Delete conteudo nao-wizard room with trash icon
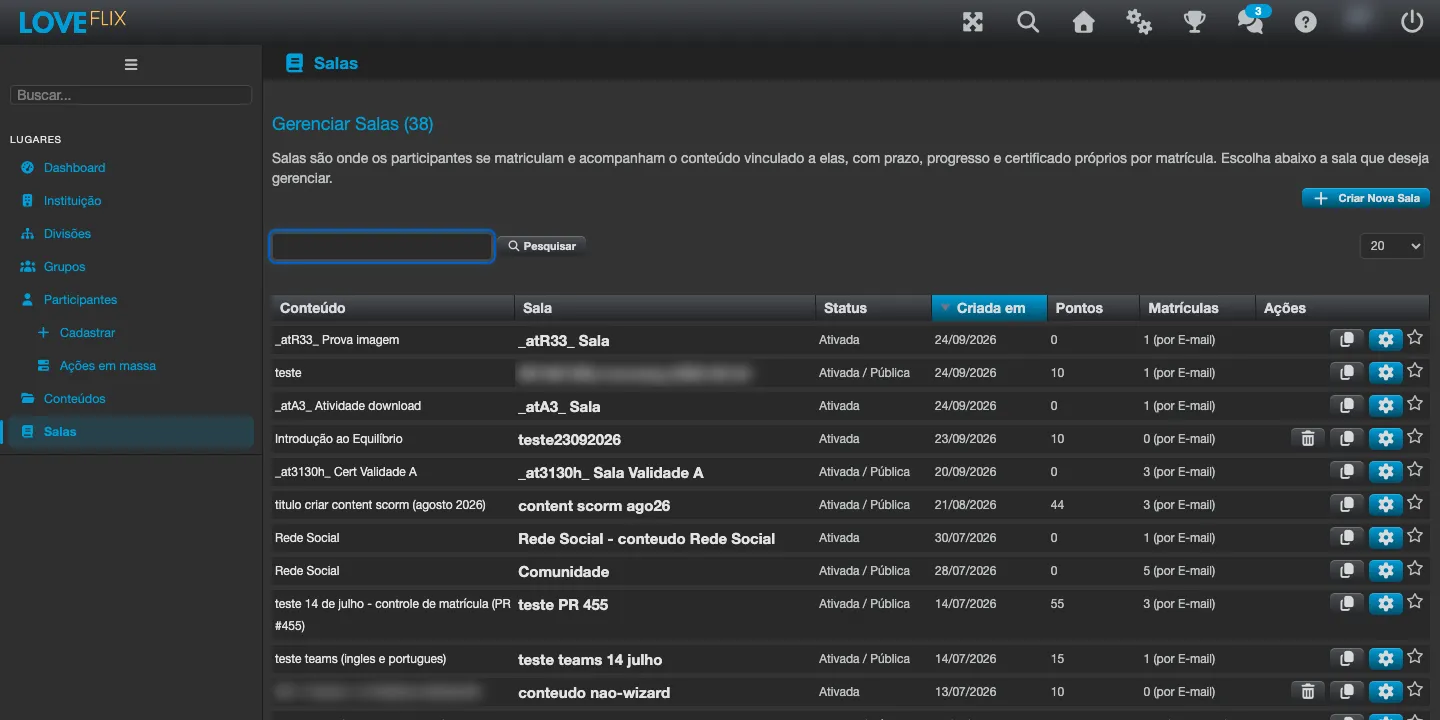The width and height of the screenshot is (1440, 720). pyautogui.click(x=1308, y=691)
